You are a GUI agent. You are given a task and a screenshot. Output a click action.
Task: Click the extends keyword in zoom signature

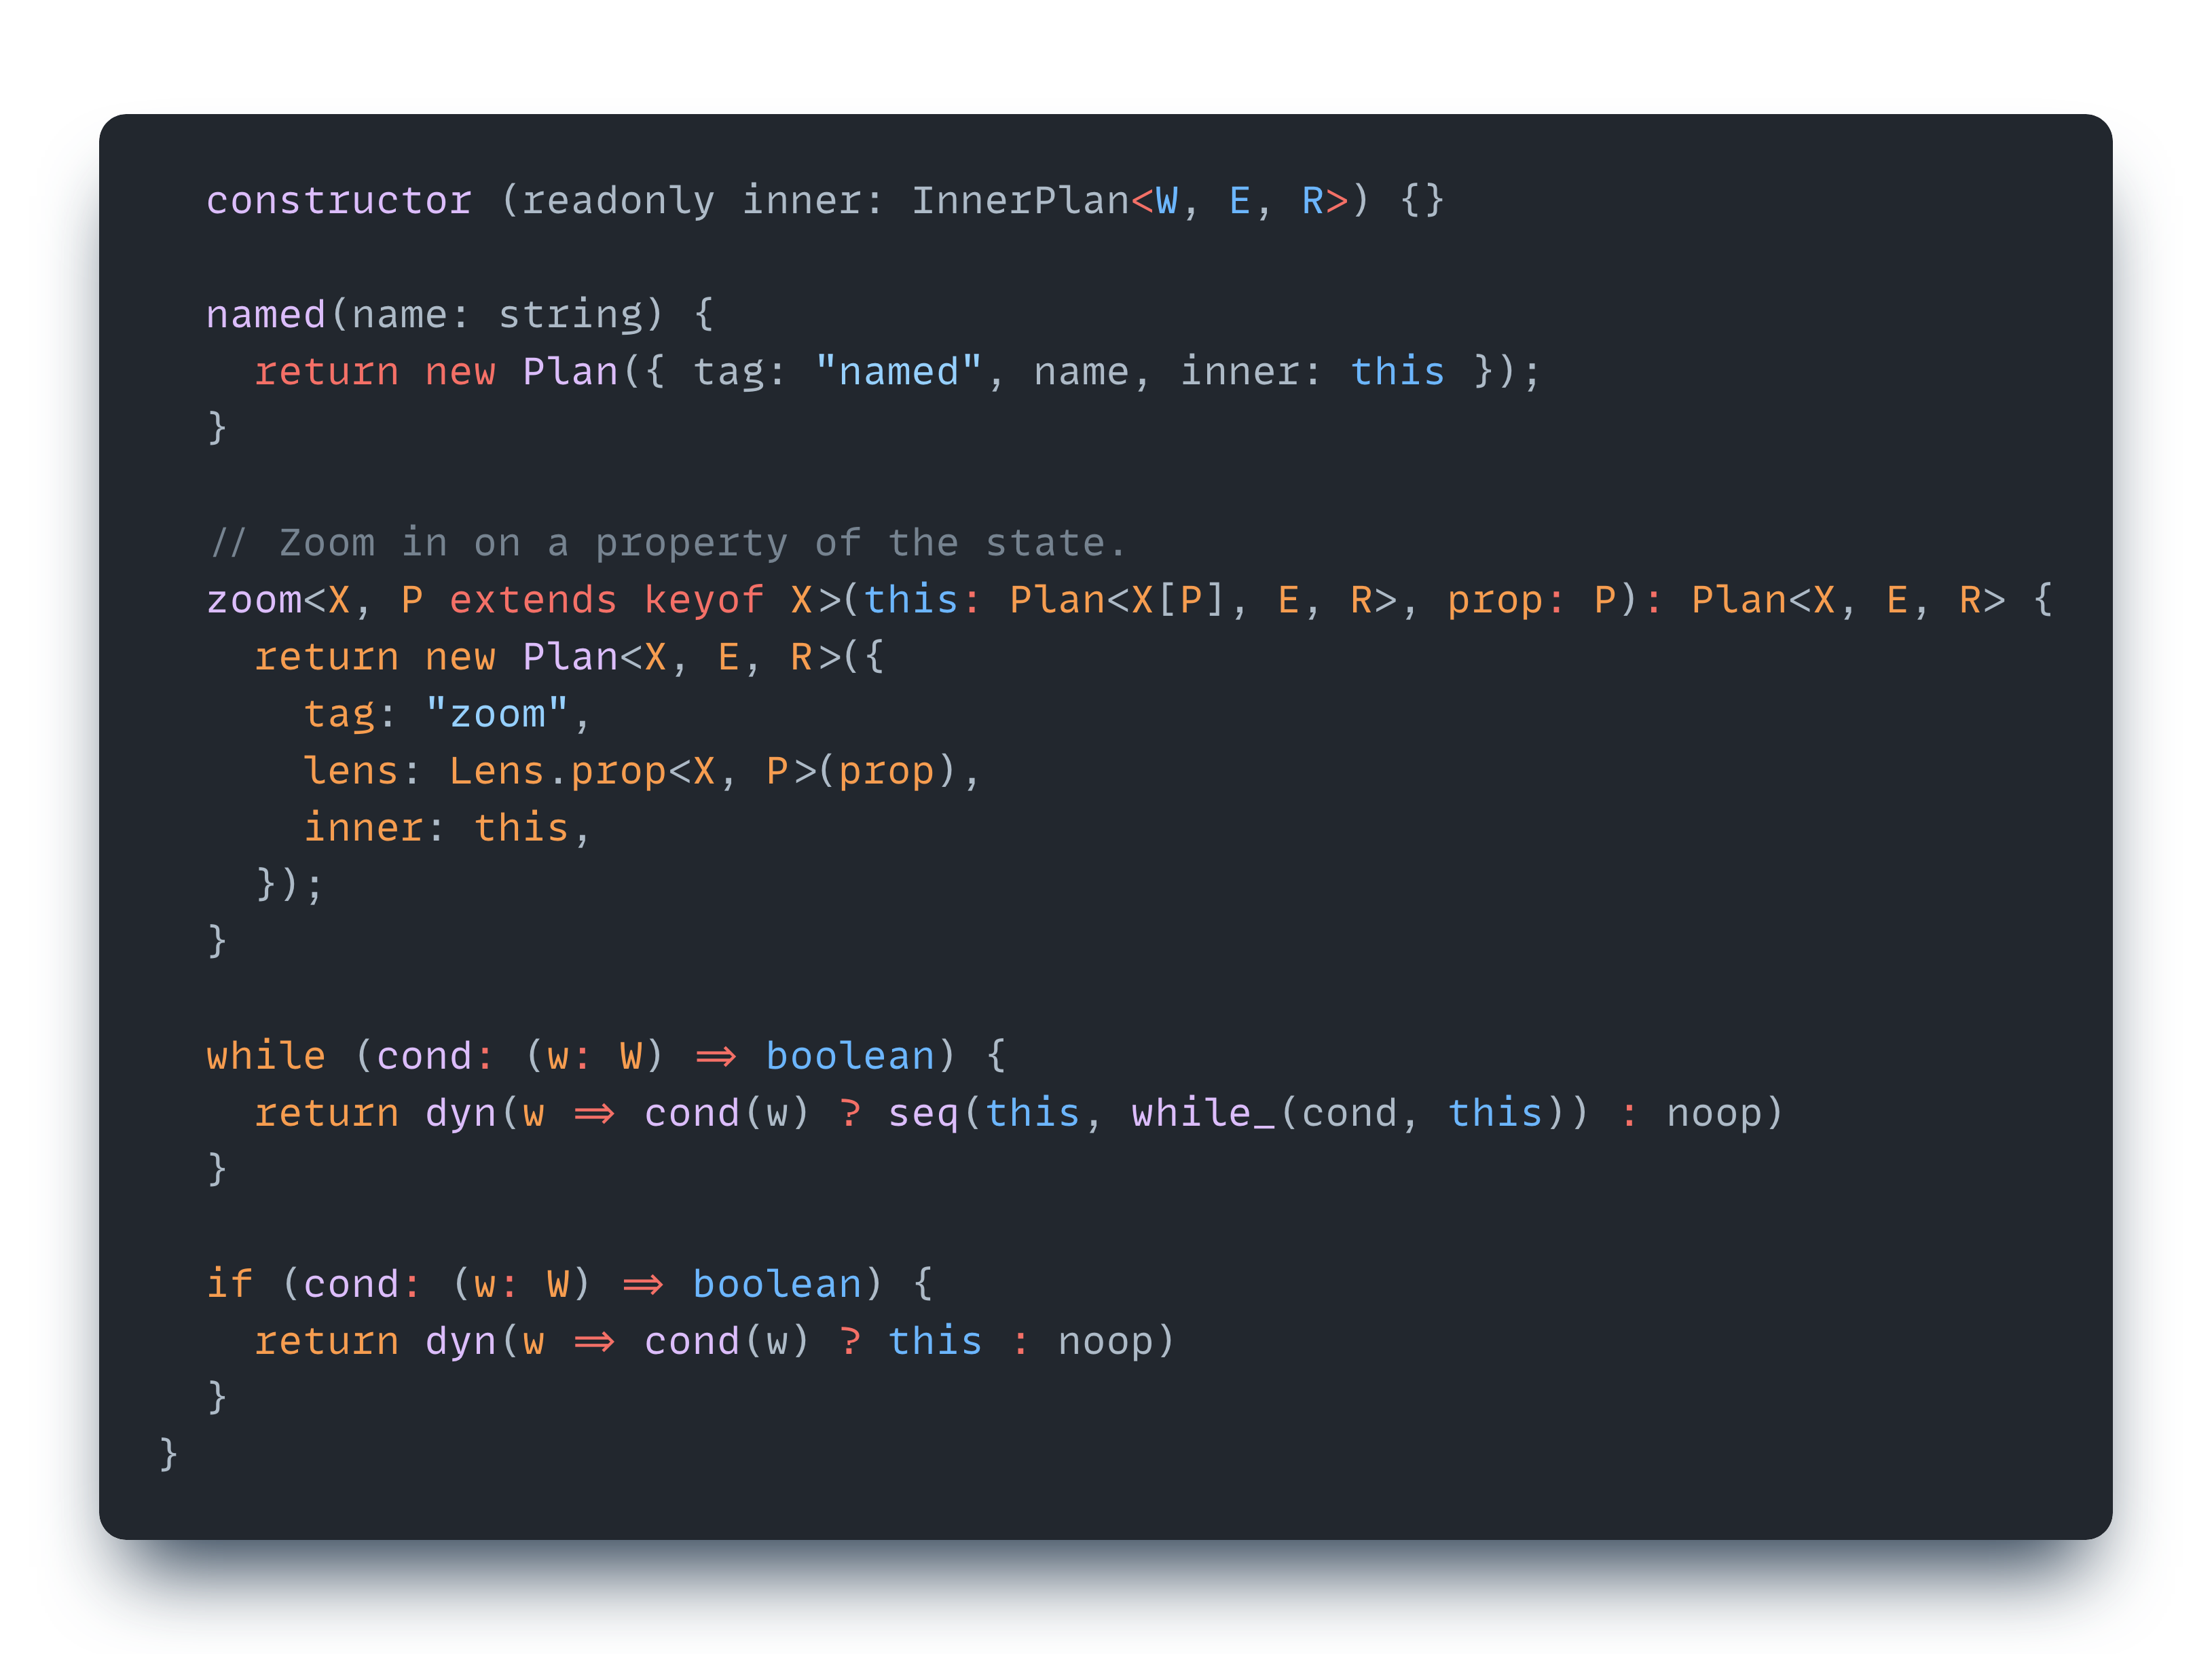pyautogui.click(x=532, y=600)
